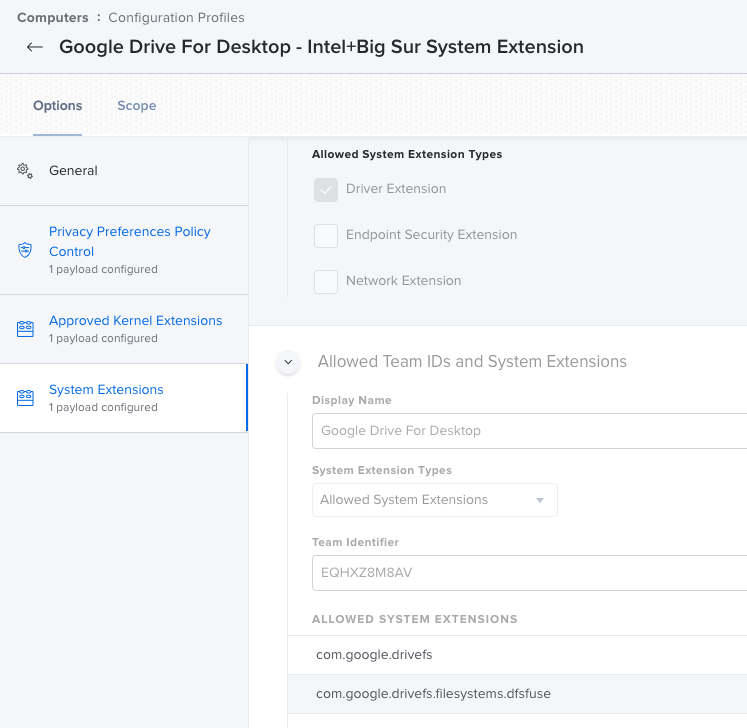Click the ALLOWED SYSTEM EXTENSIONS table header

(414, 619)
